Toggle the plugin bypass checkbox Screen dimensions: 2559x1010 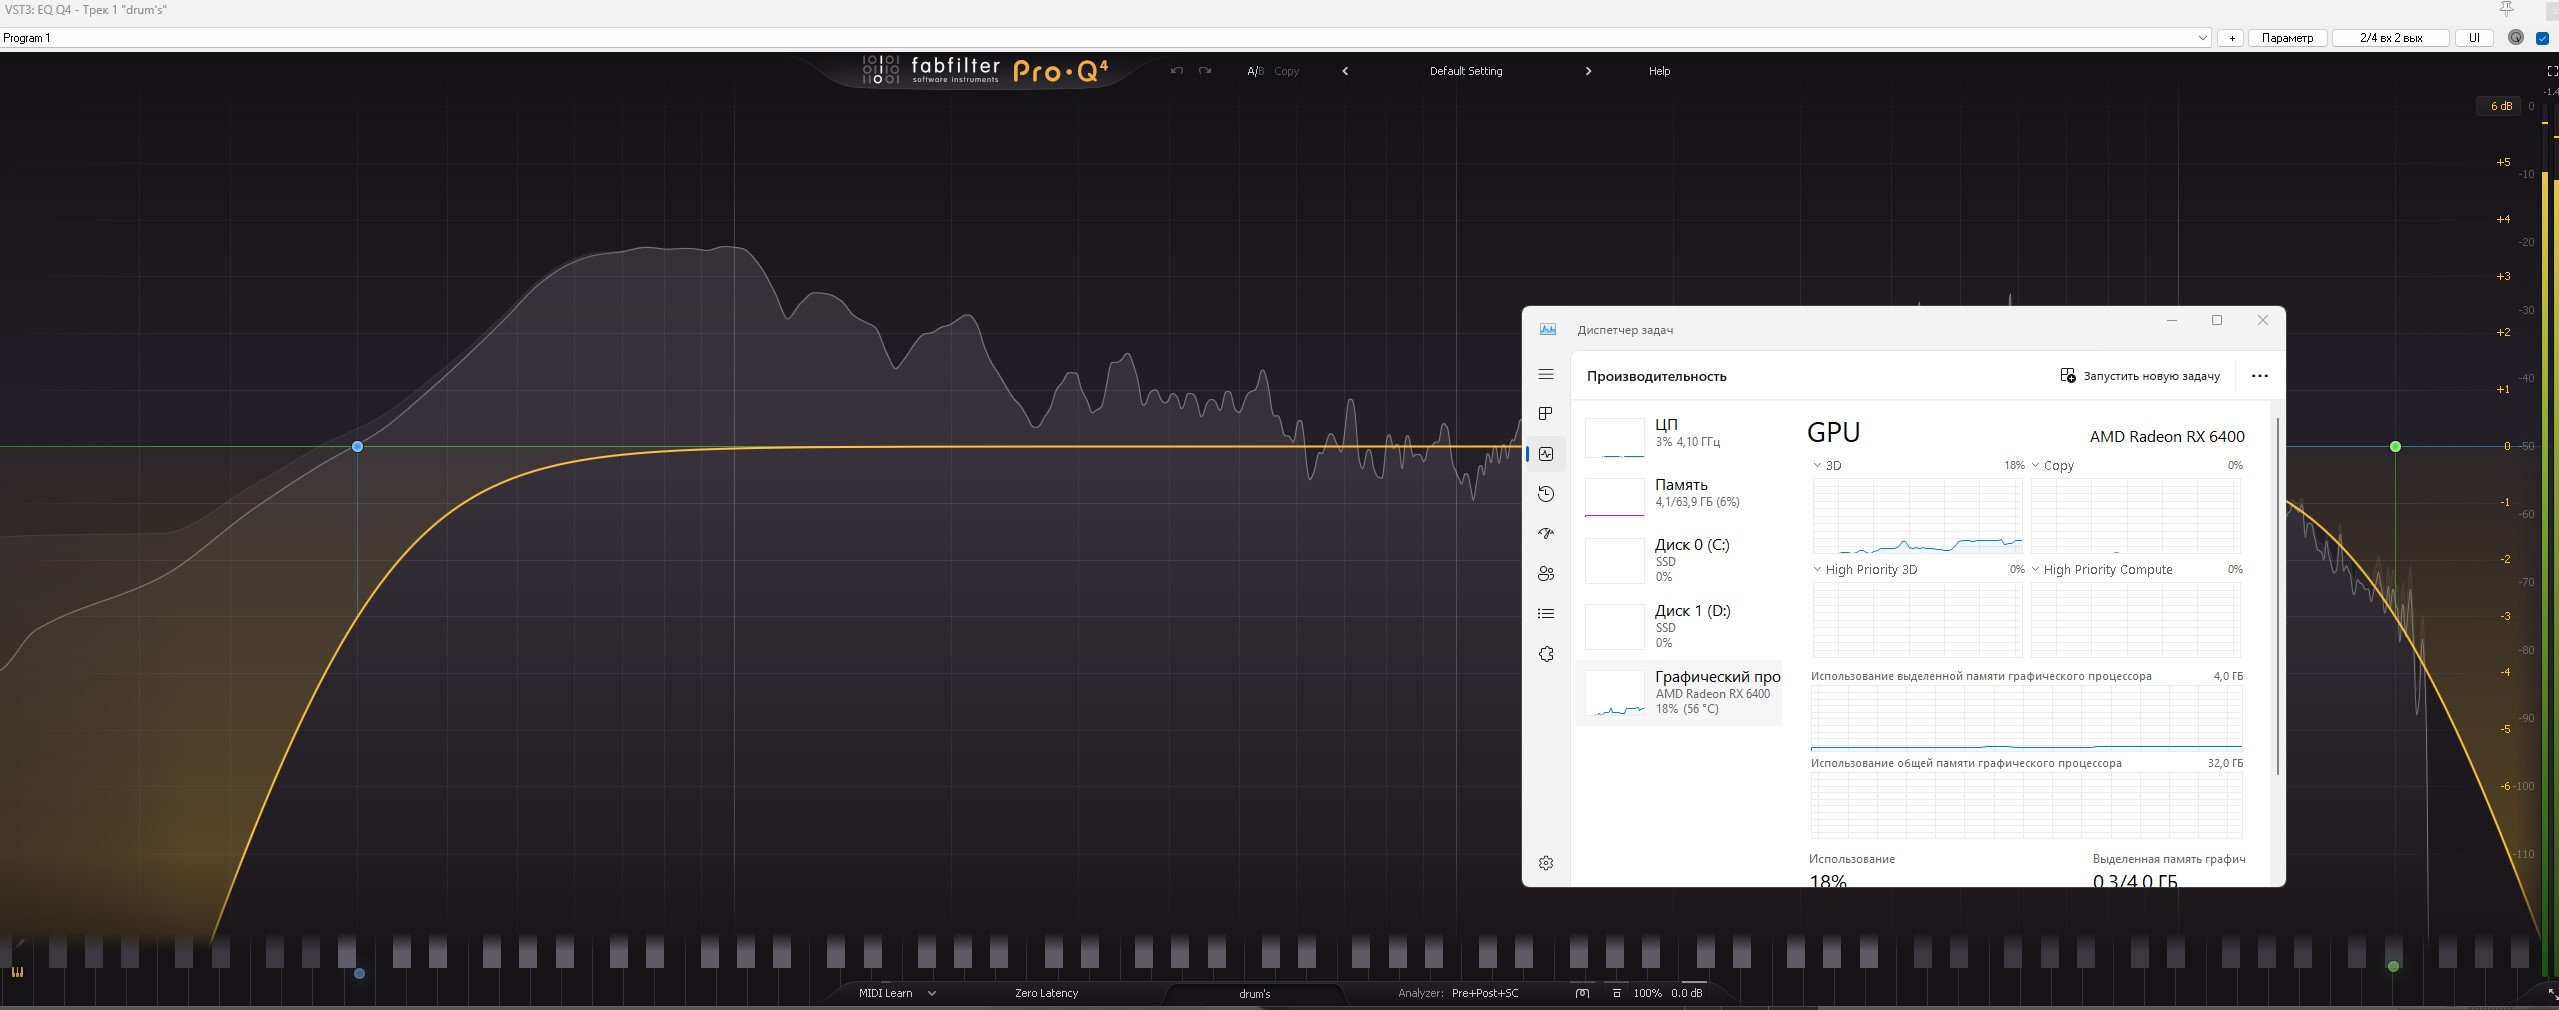pos(2542,38)
